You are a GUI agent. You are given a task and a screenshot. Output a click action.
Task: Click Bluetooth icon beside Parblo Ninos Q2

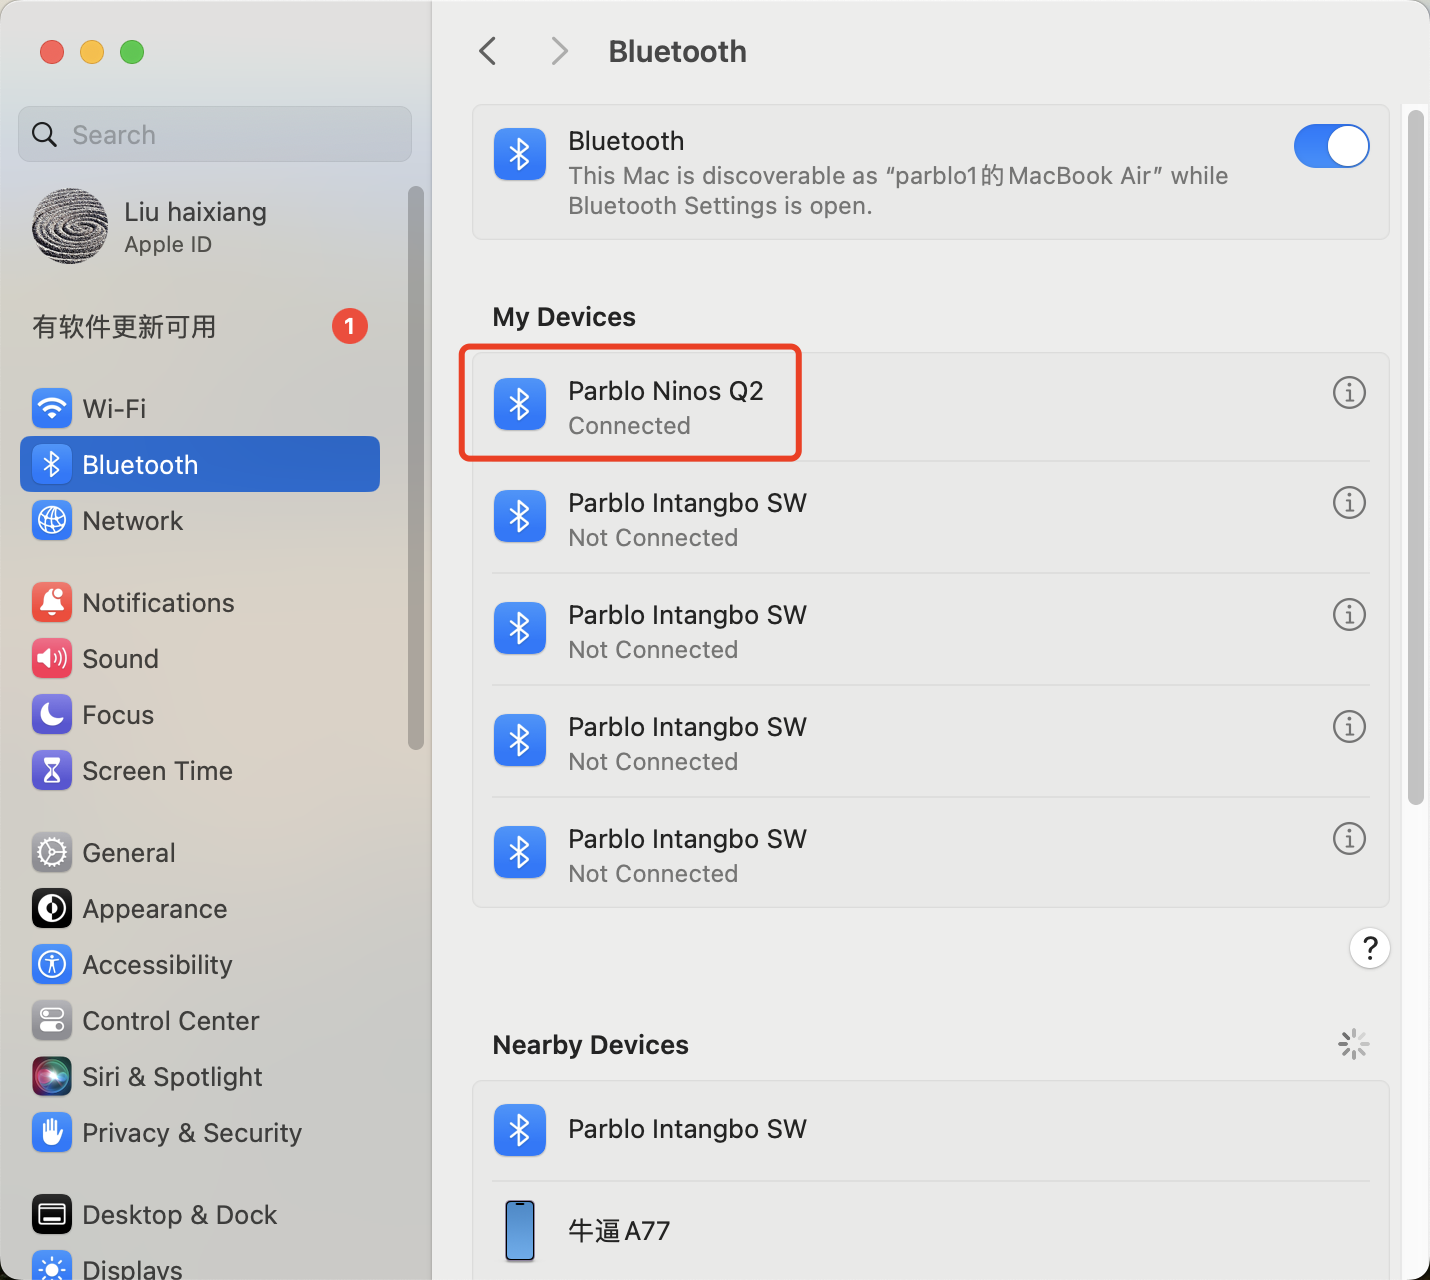(520, 404)
